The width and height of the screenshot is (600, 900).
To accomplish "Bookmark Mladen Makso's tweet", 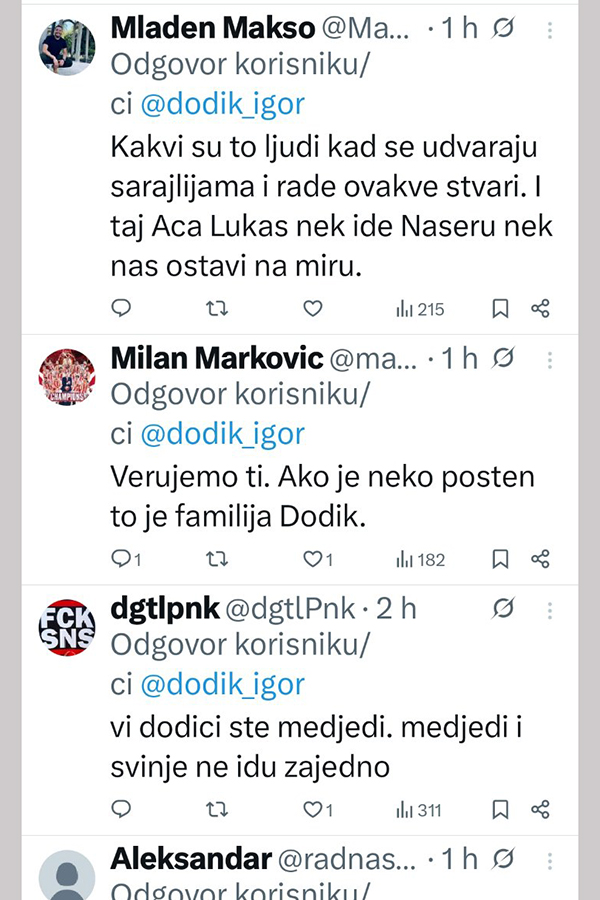I will pyautogui.click(x=500, y=309).
